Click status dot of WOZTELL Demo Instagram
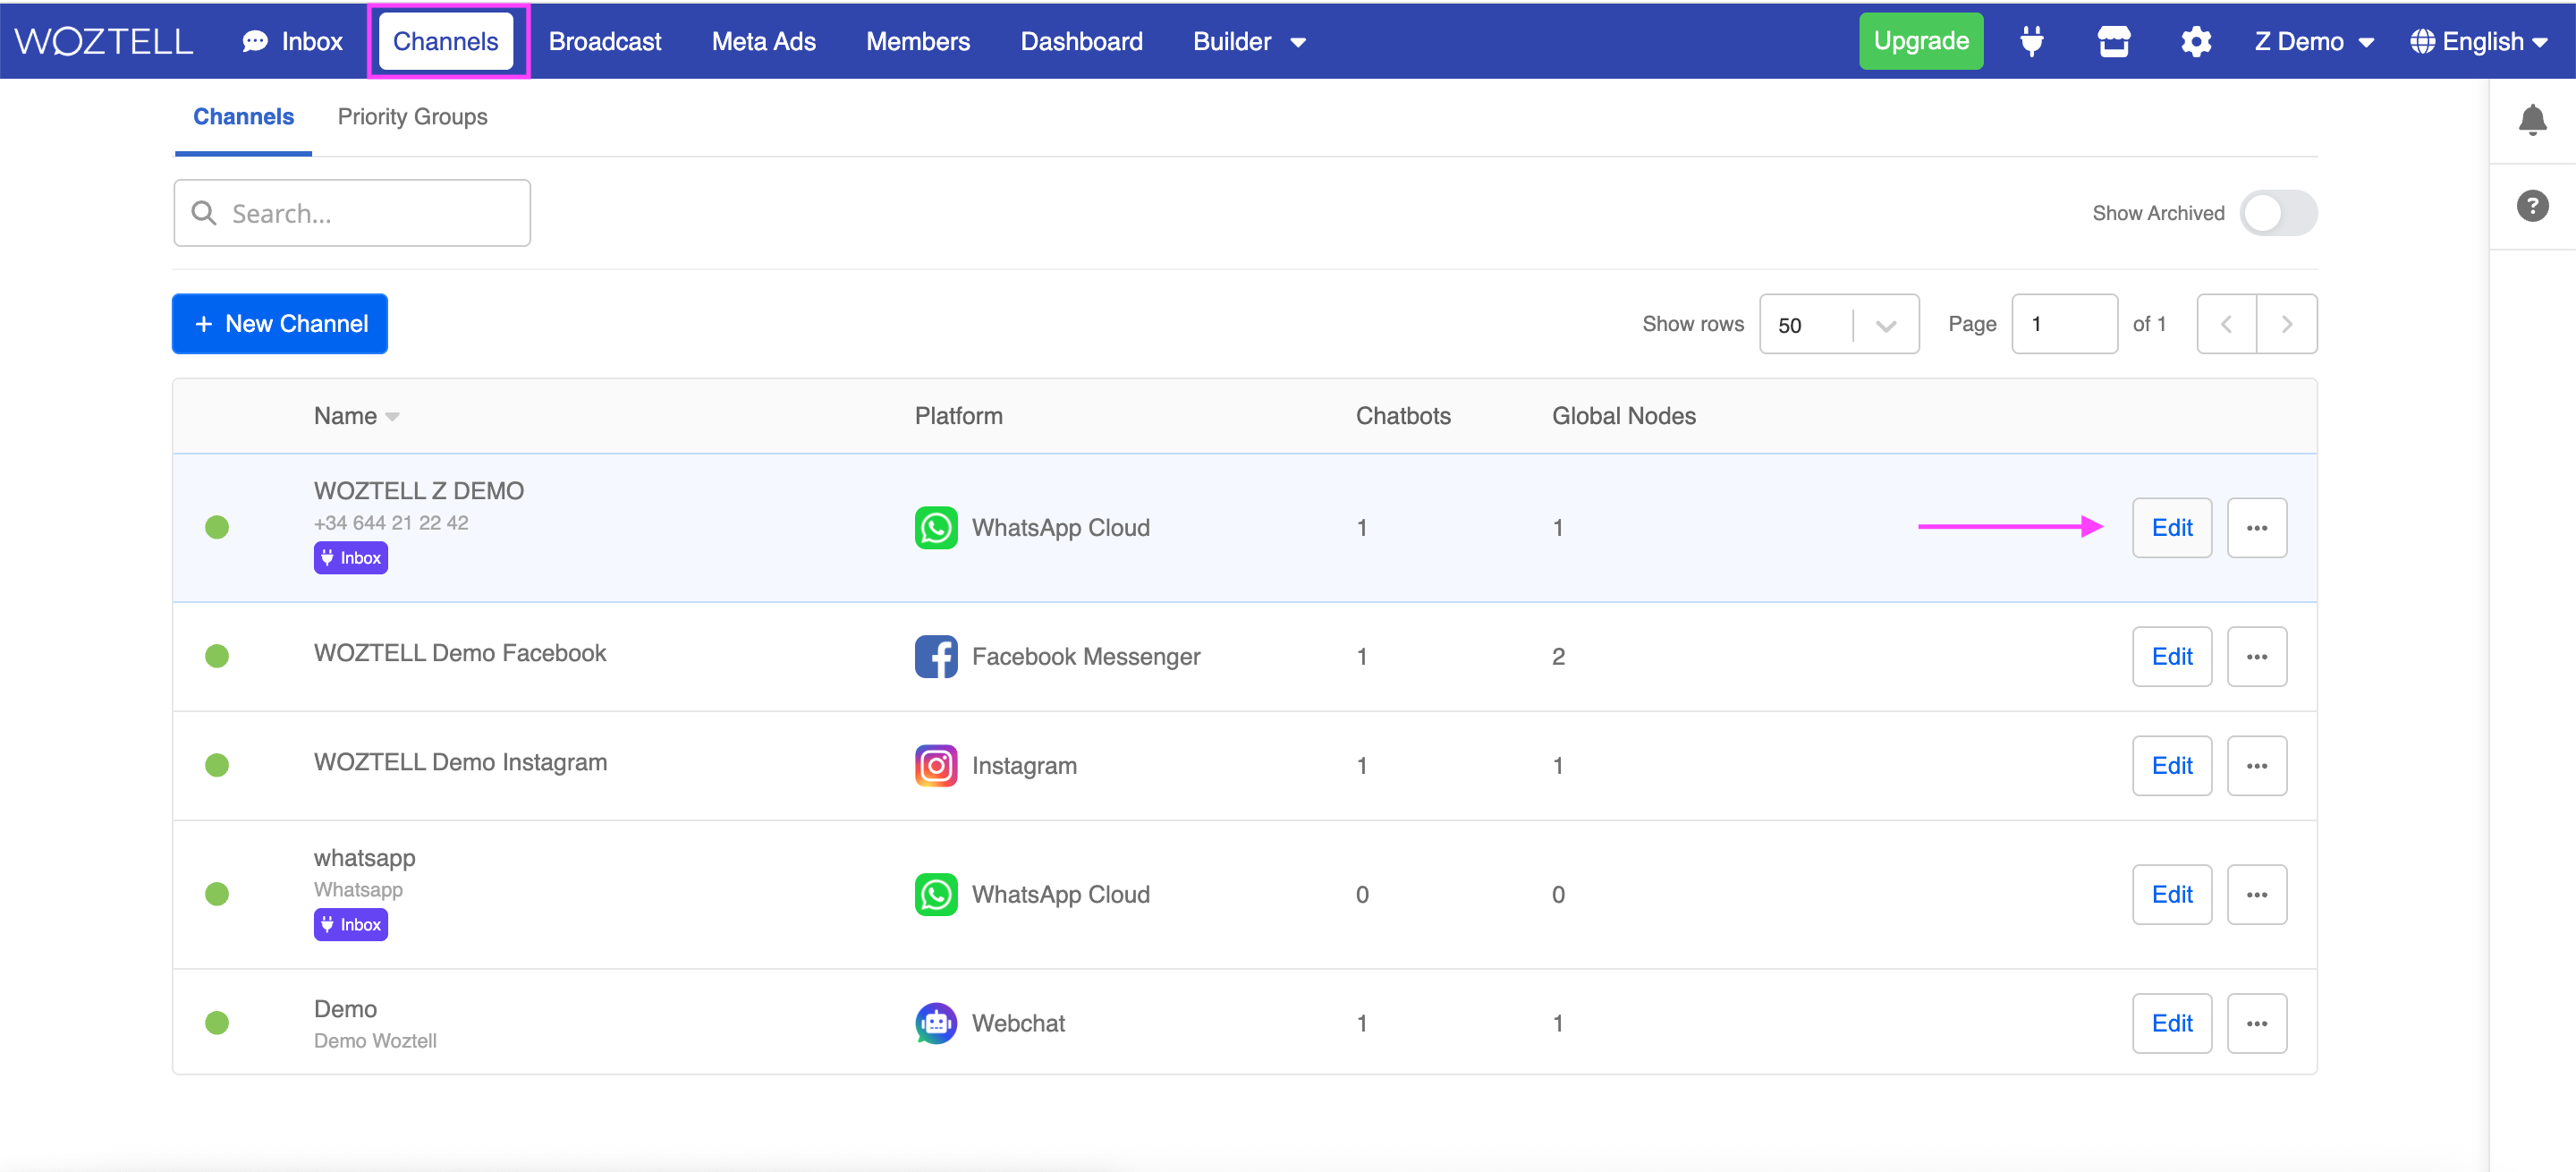This screenshot has width=2576, height=1172. tap(217, 765)
